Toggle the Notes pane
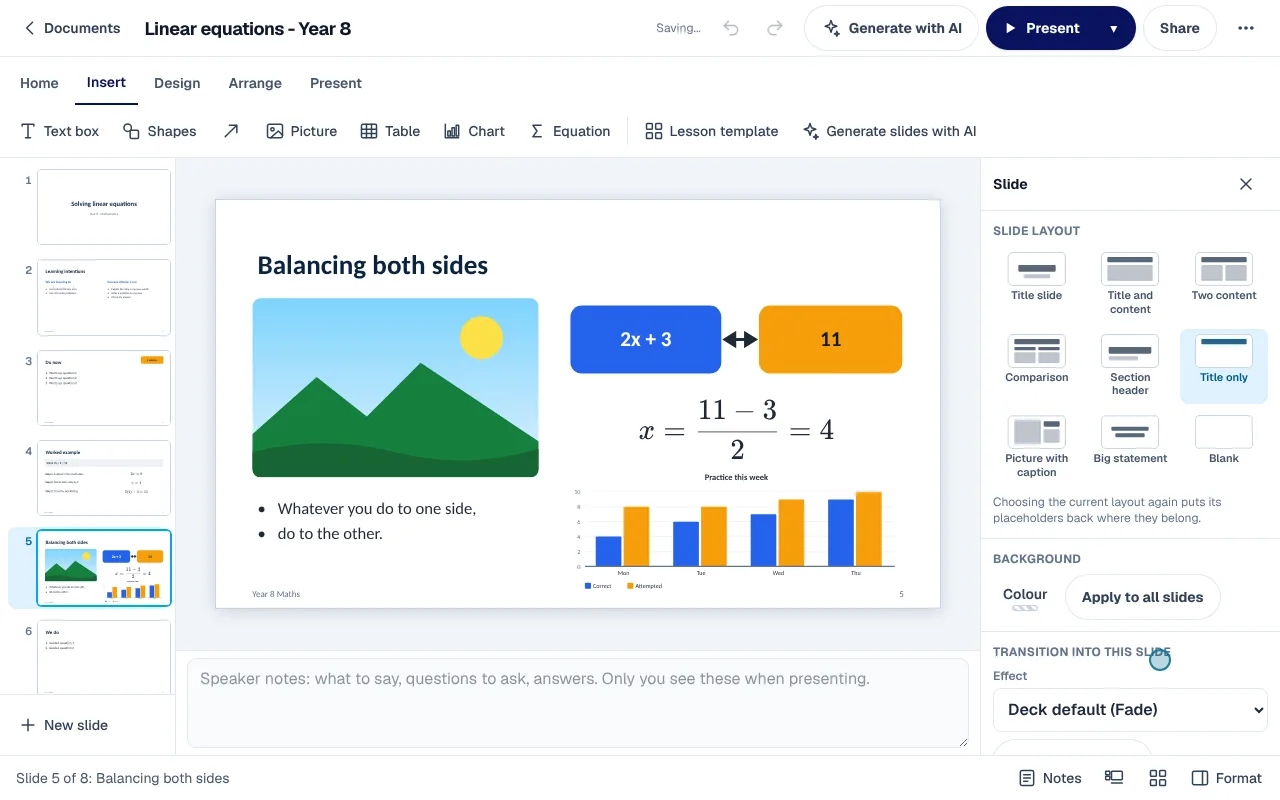Viewport: 1280px width, 800px height. click(1050, 778)
